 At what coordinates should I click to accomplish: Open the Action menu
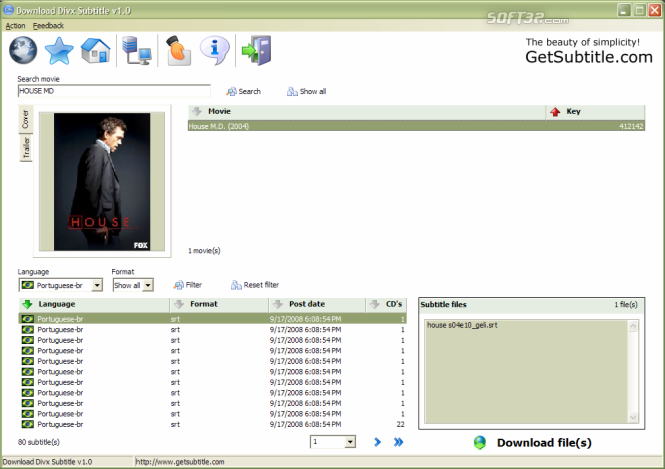pyautogui.click(x=15, y=26)
